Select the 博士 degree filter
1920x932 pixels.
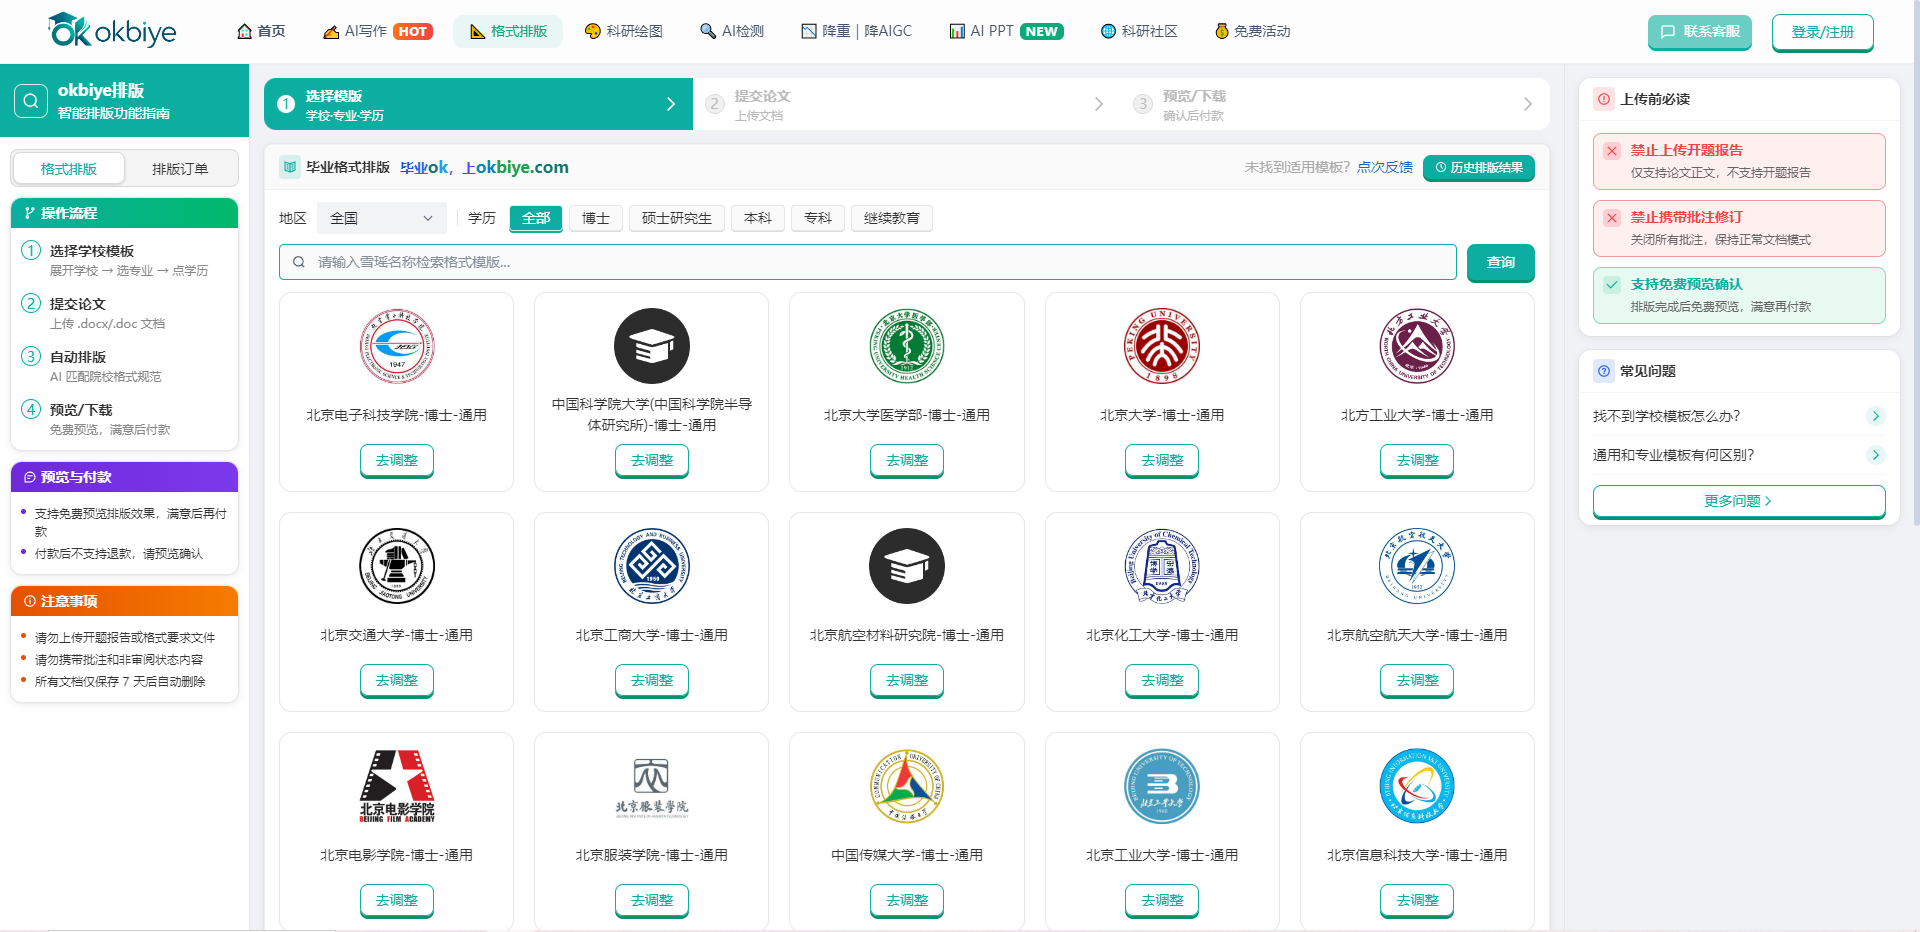(596, 218)
